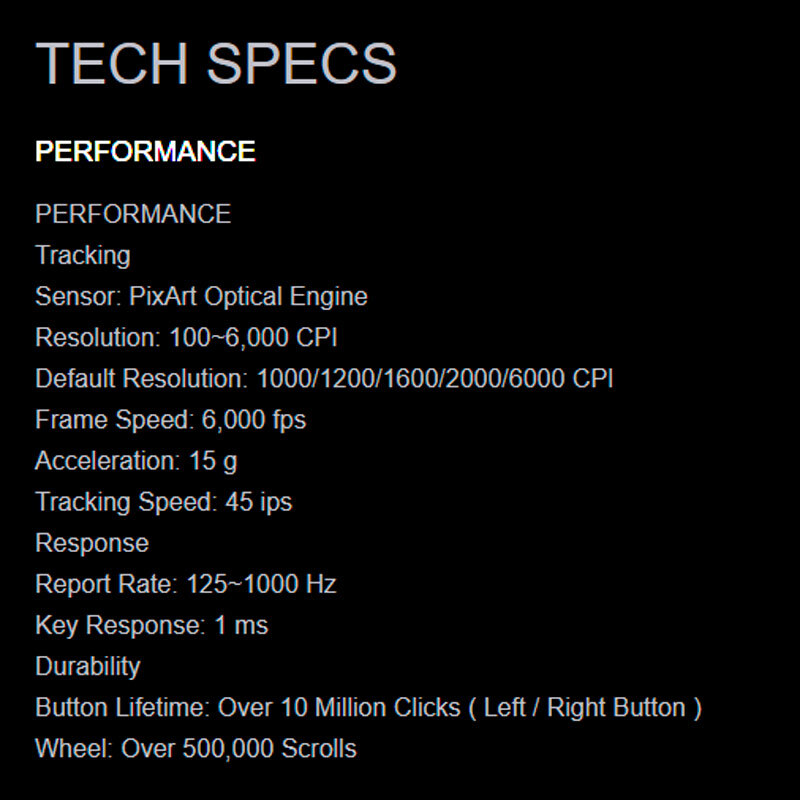This screenshot has width=800, height=800.
Task: Click the Acceleration: 15 g line
Action: (136, 461)
